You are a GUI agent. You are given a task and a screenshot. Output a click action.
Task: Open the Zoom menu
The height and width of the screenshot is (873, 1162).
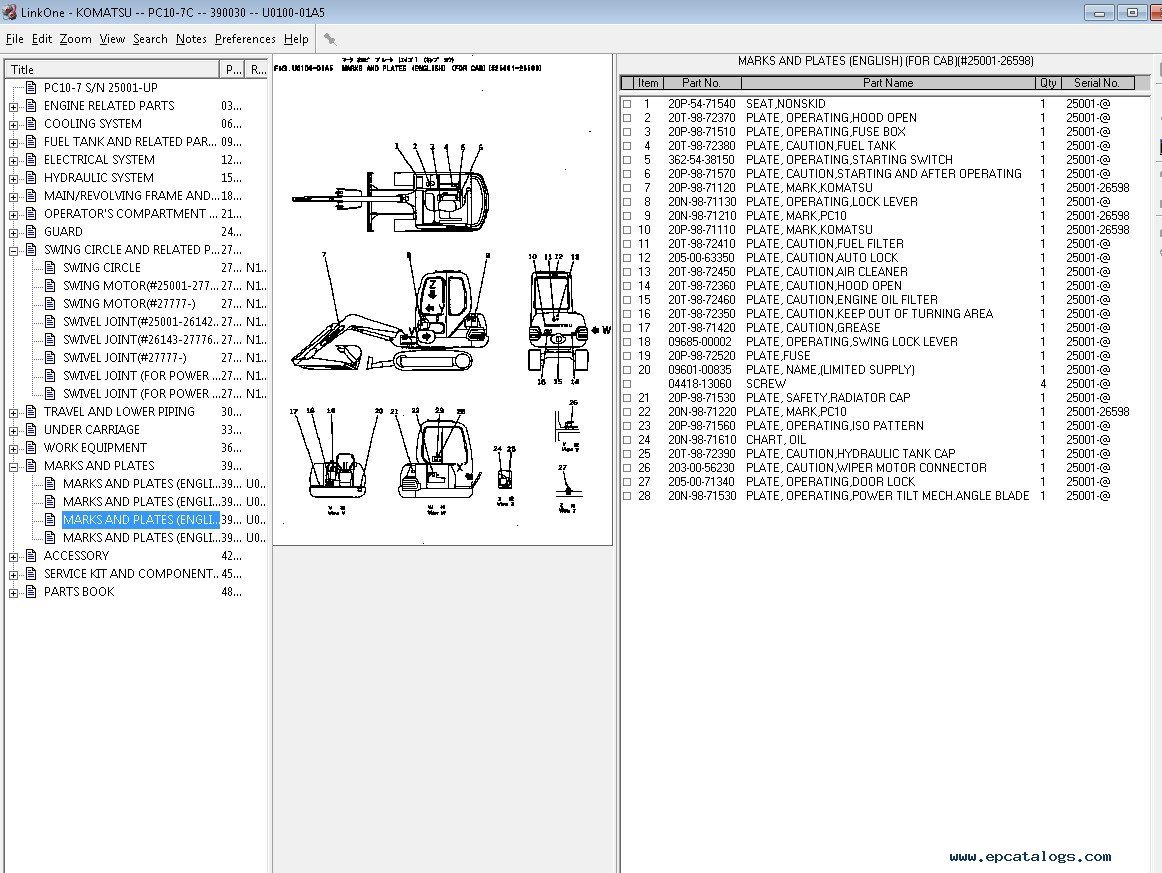click(75, 39)
